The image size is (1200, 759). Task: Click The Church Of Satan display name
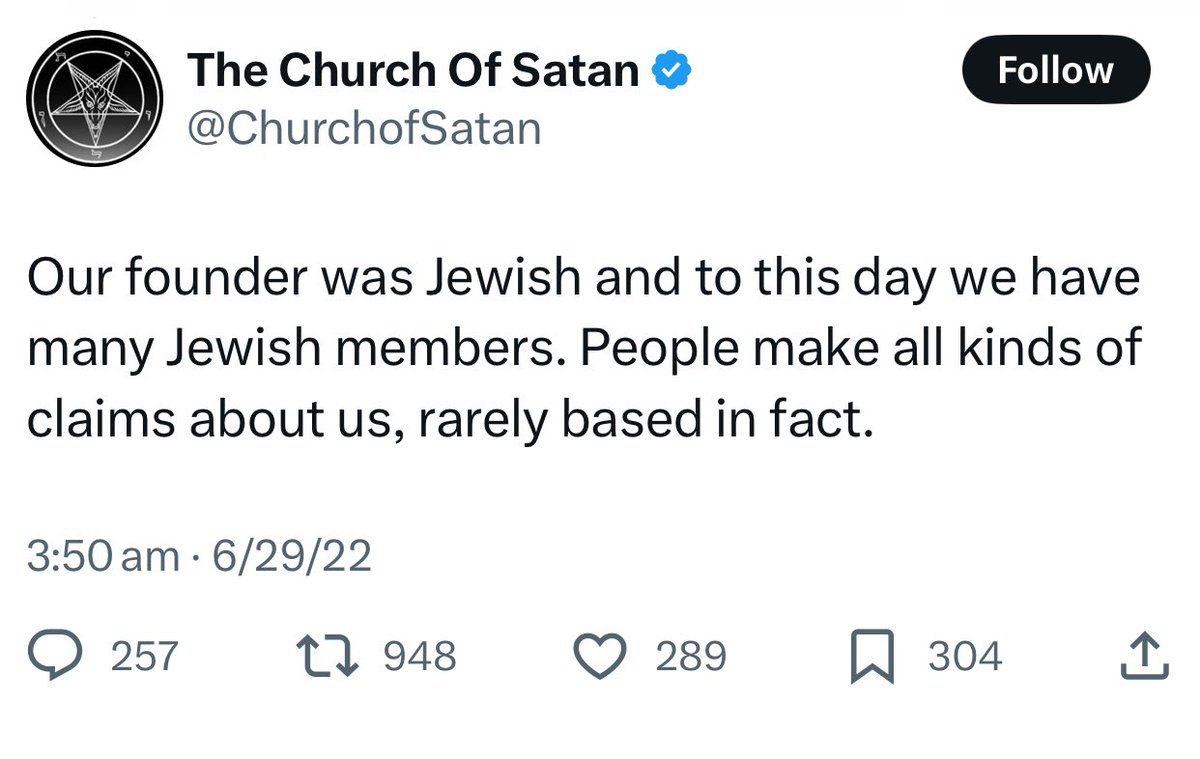pos(413,70)
